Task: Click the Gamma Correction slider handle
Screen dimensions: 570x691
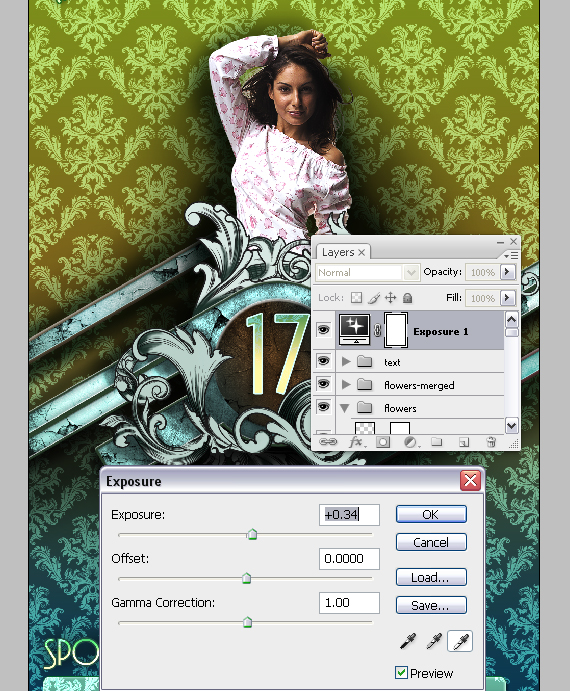Action: (247, 622)
